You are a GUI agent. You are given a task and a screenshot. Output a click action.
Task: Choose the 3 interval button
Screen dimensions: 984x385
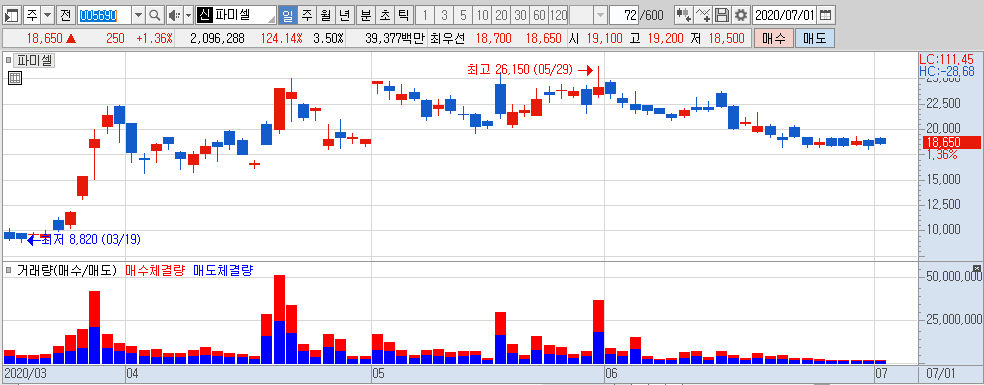[x=444, y=14]
